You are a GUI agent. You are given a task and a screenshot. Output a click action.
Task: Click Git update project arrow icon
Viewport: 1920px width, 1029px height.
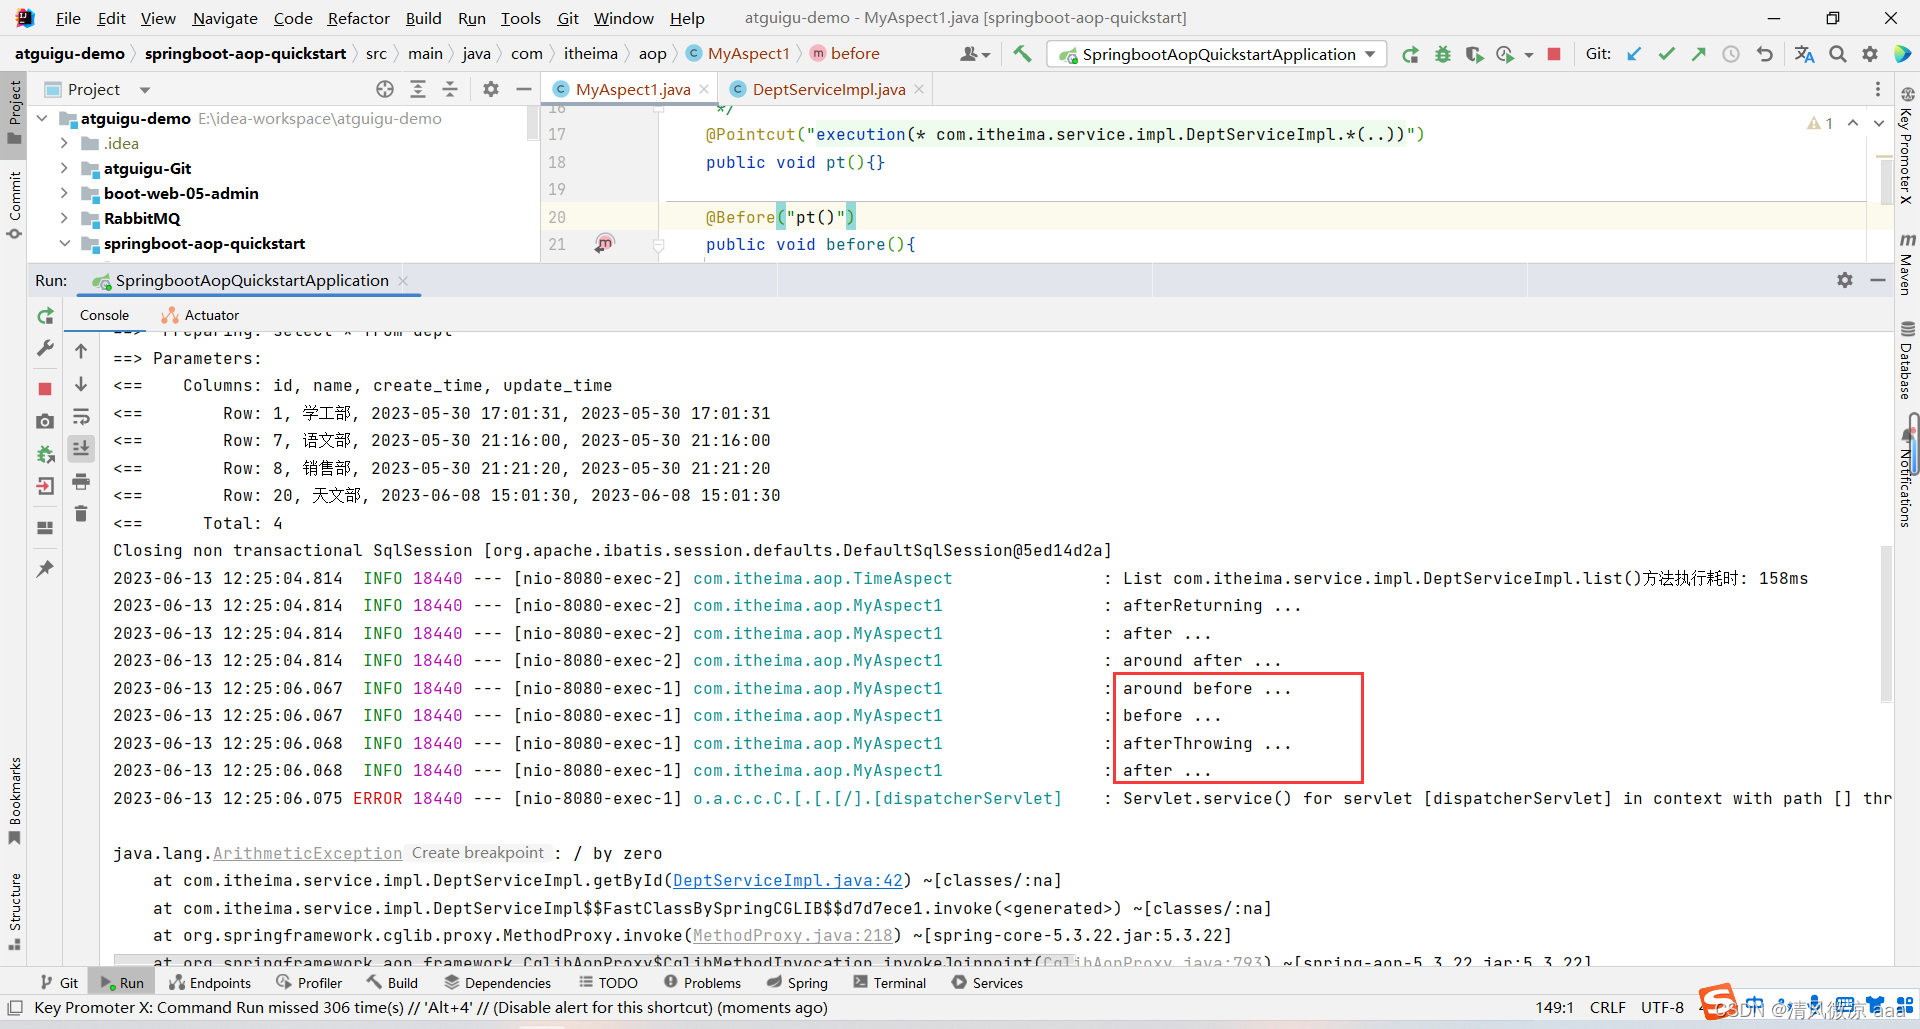[1634, 54]
